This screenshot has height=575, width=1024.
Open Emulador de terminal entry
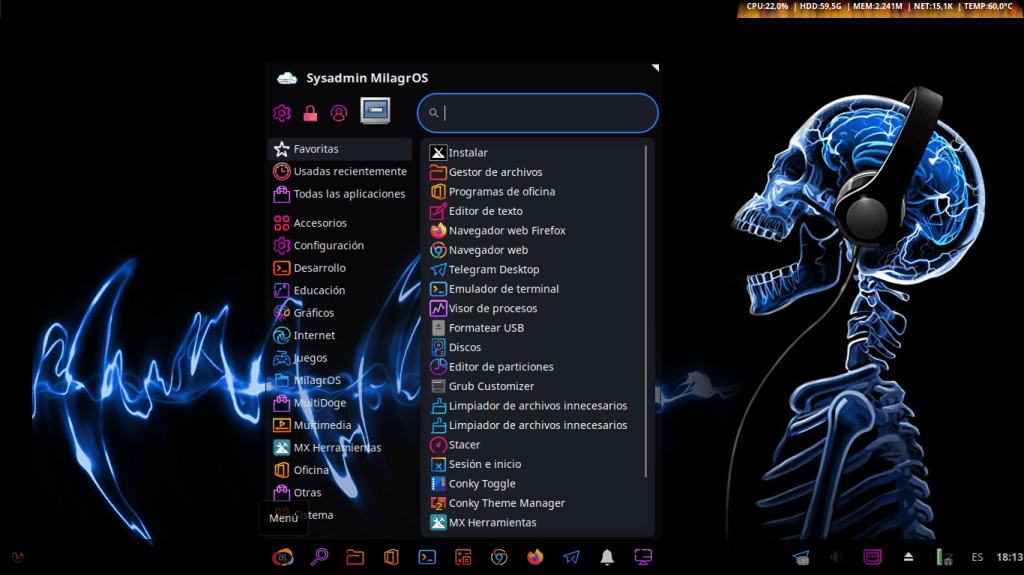(x=503, y=289)
